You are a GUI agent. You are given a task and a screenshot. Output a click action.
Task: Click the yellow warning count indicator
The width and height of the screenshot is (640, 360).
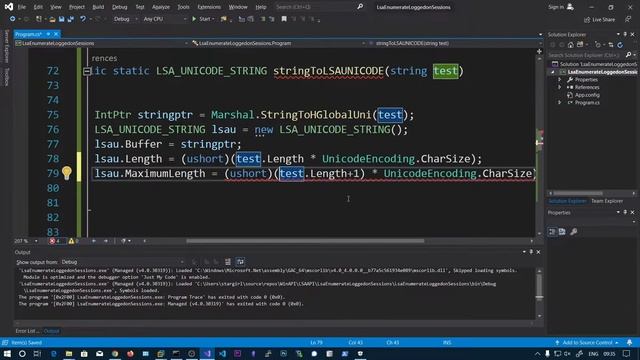pos(73,241)
